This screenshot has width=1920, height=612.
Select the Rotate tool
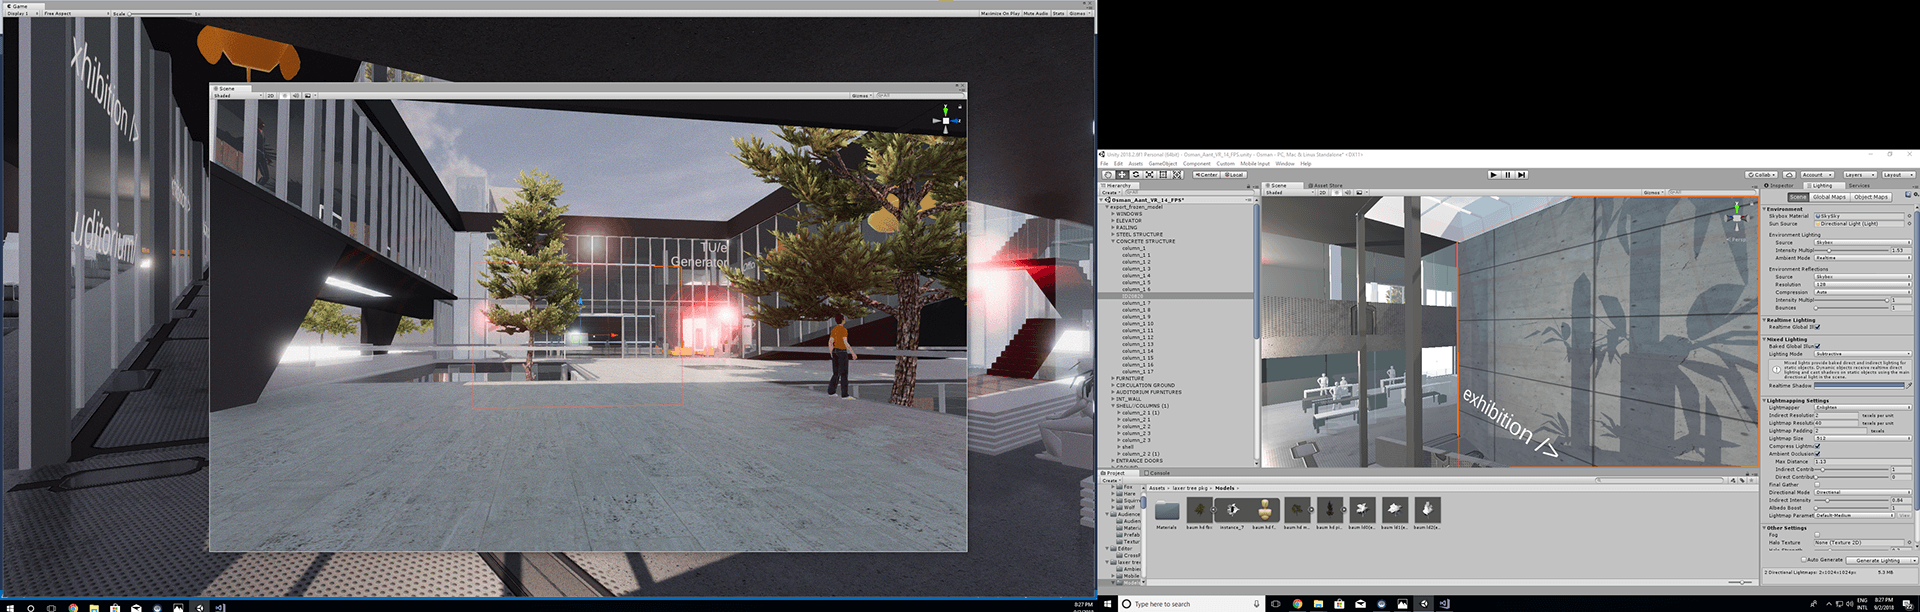pyautogui.click(x=1135, y=175)
